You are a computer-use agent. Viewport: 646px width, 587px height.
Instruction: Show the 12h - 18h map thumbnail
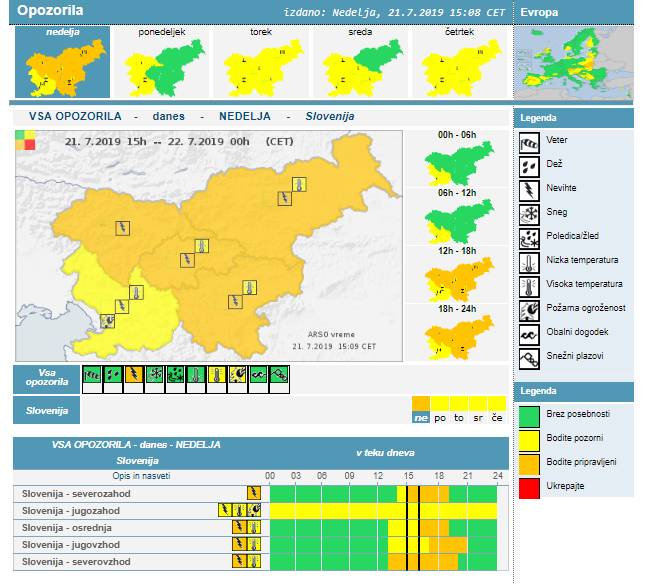click(460, 278)
